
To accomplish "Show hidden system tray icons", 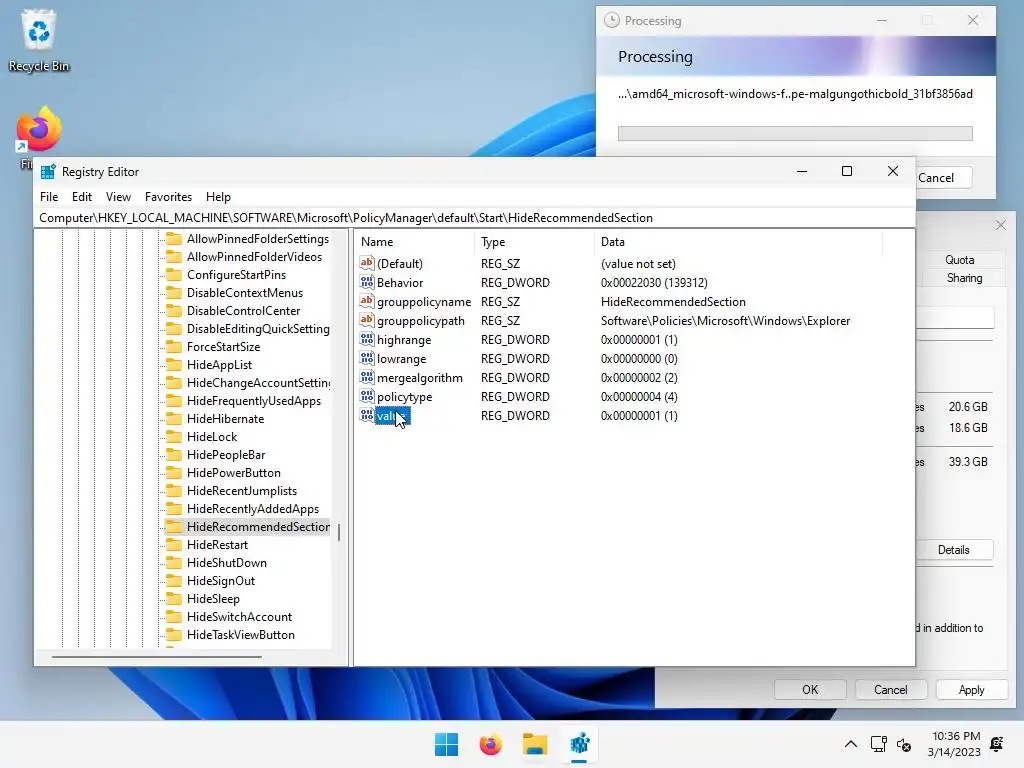I will pyautogui.click(x=850, y=744).
